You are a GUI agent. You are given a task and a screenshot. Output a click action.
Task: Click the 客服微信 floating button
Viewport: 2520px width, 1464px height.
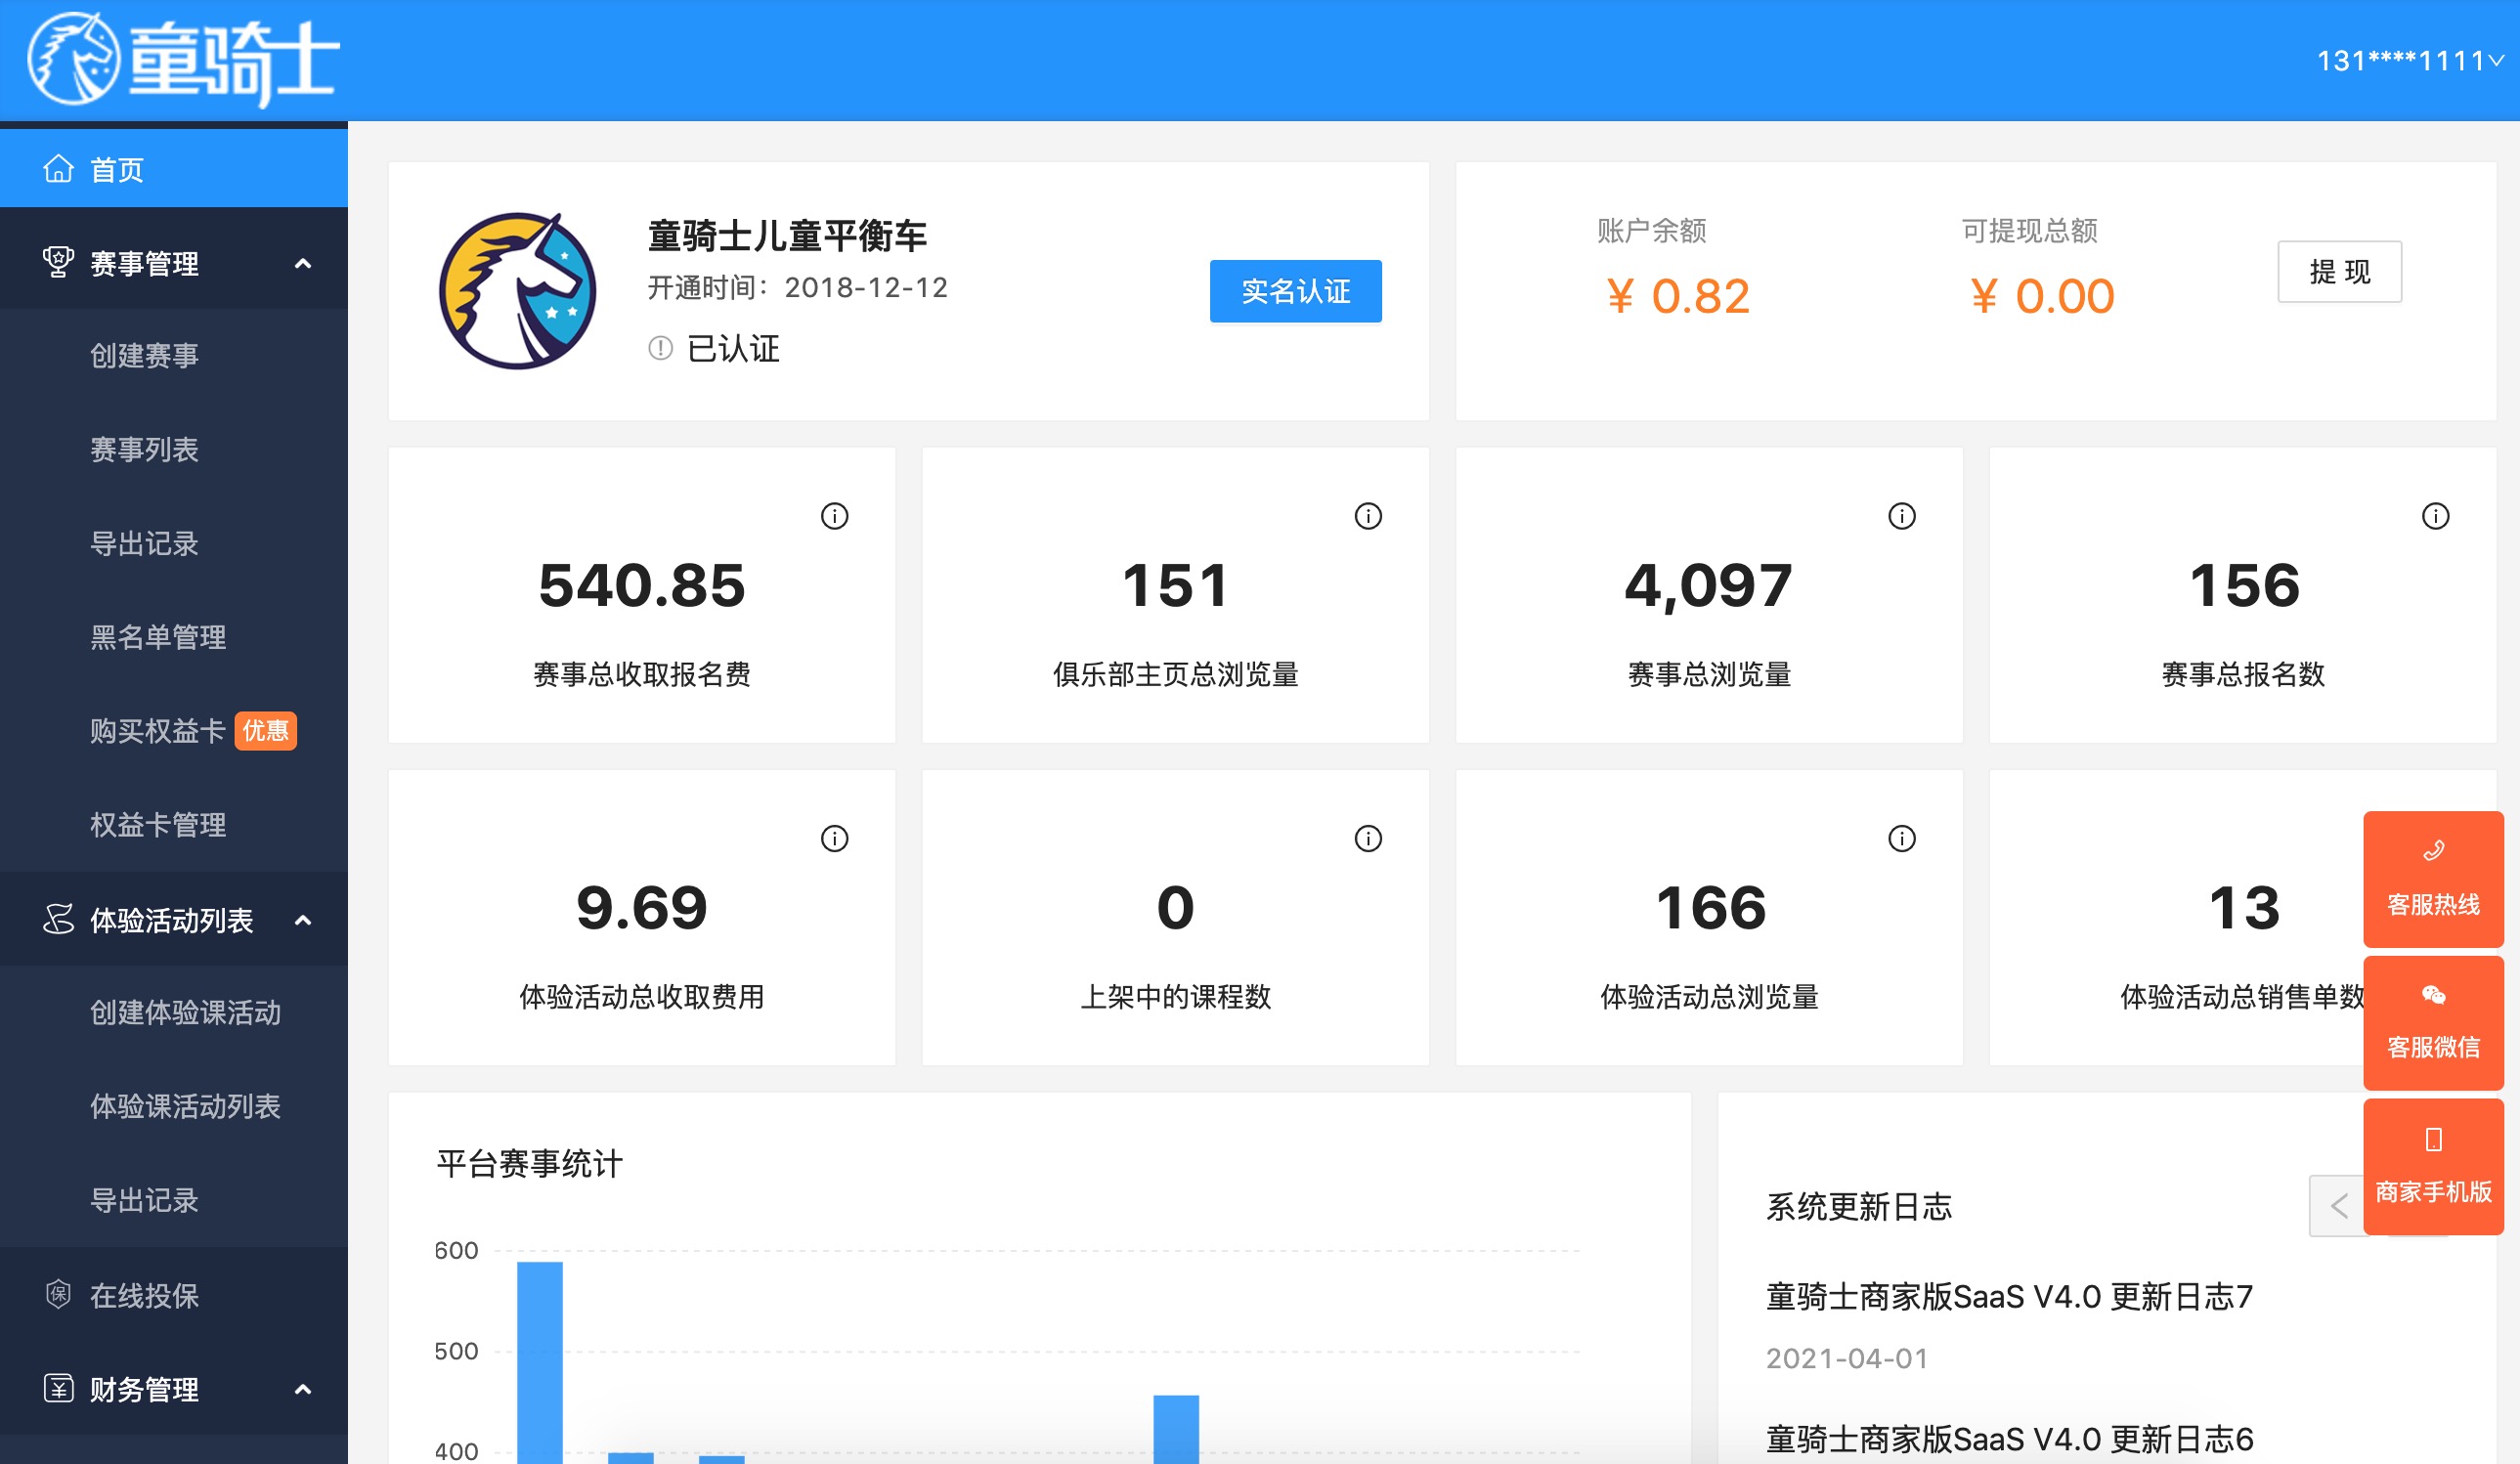[2434, 1022]
